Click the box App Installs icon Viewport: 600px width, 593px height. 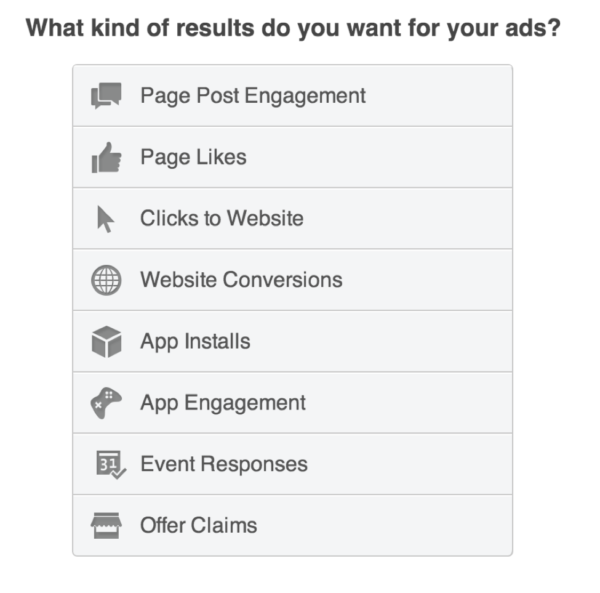(x=106, y=342)
